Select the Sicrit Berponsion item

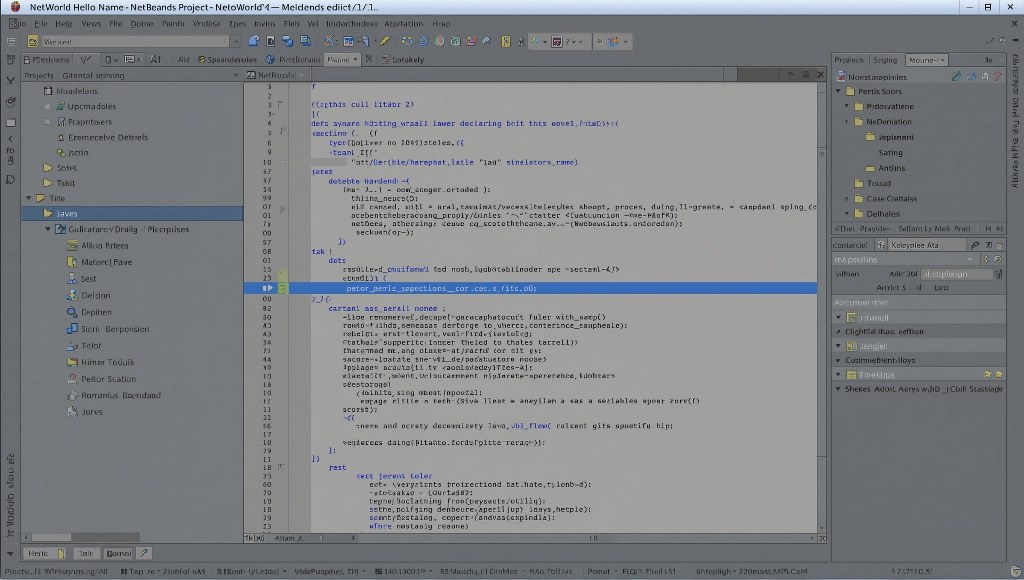(x=108, y=329)
